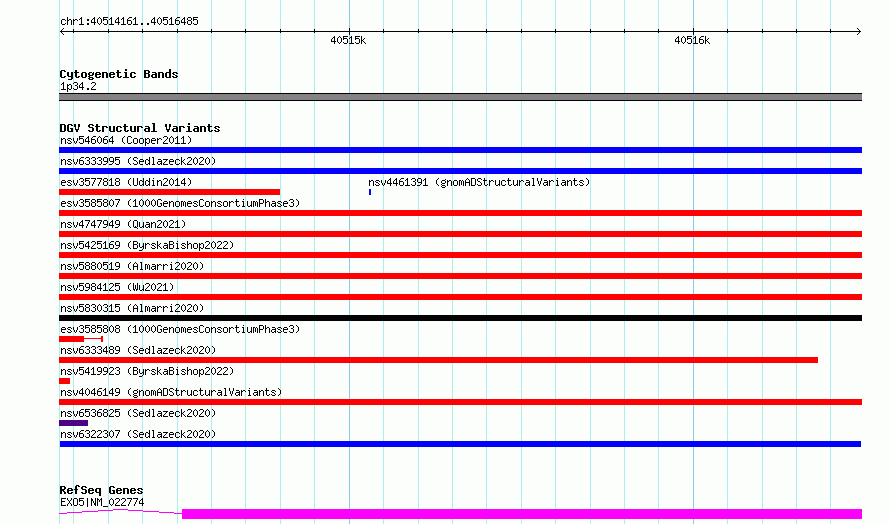Click the RefSeq Genes track title
890x524 pixels.
tap(101, 490)
